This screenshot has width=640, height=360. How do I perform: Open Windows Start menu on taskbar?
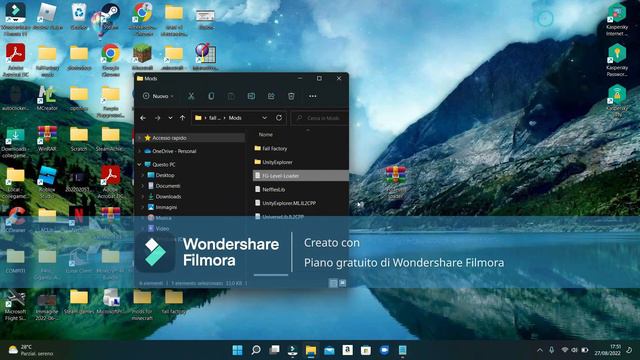[x=237, y=350]
